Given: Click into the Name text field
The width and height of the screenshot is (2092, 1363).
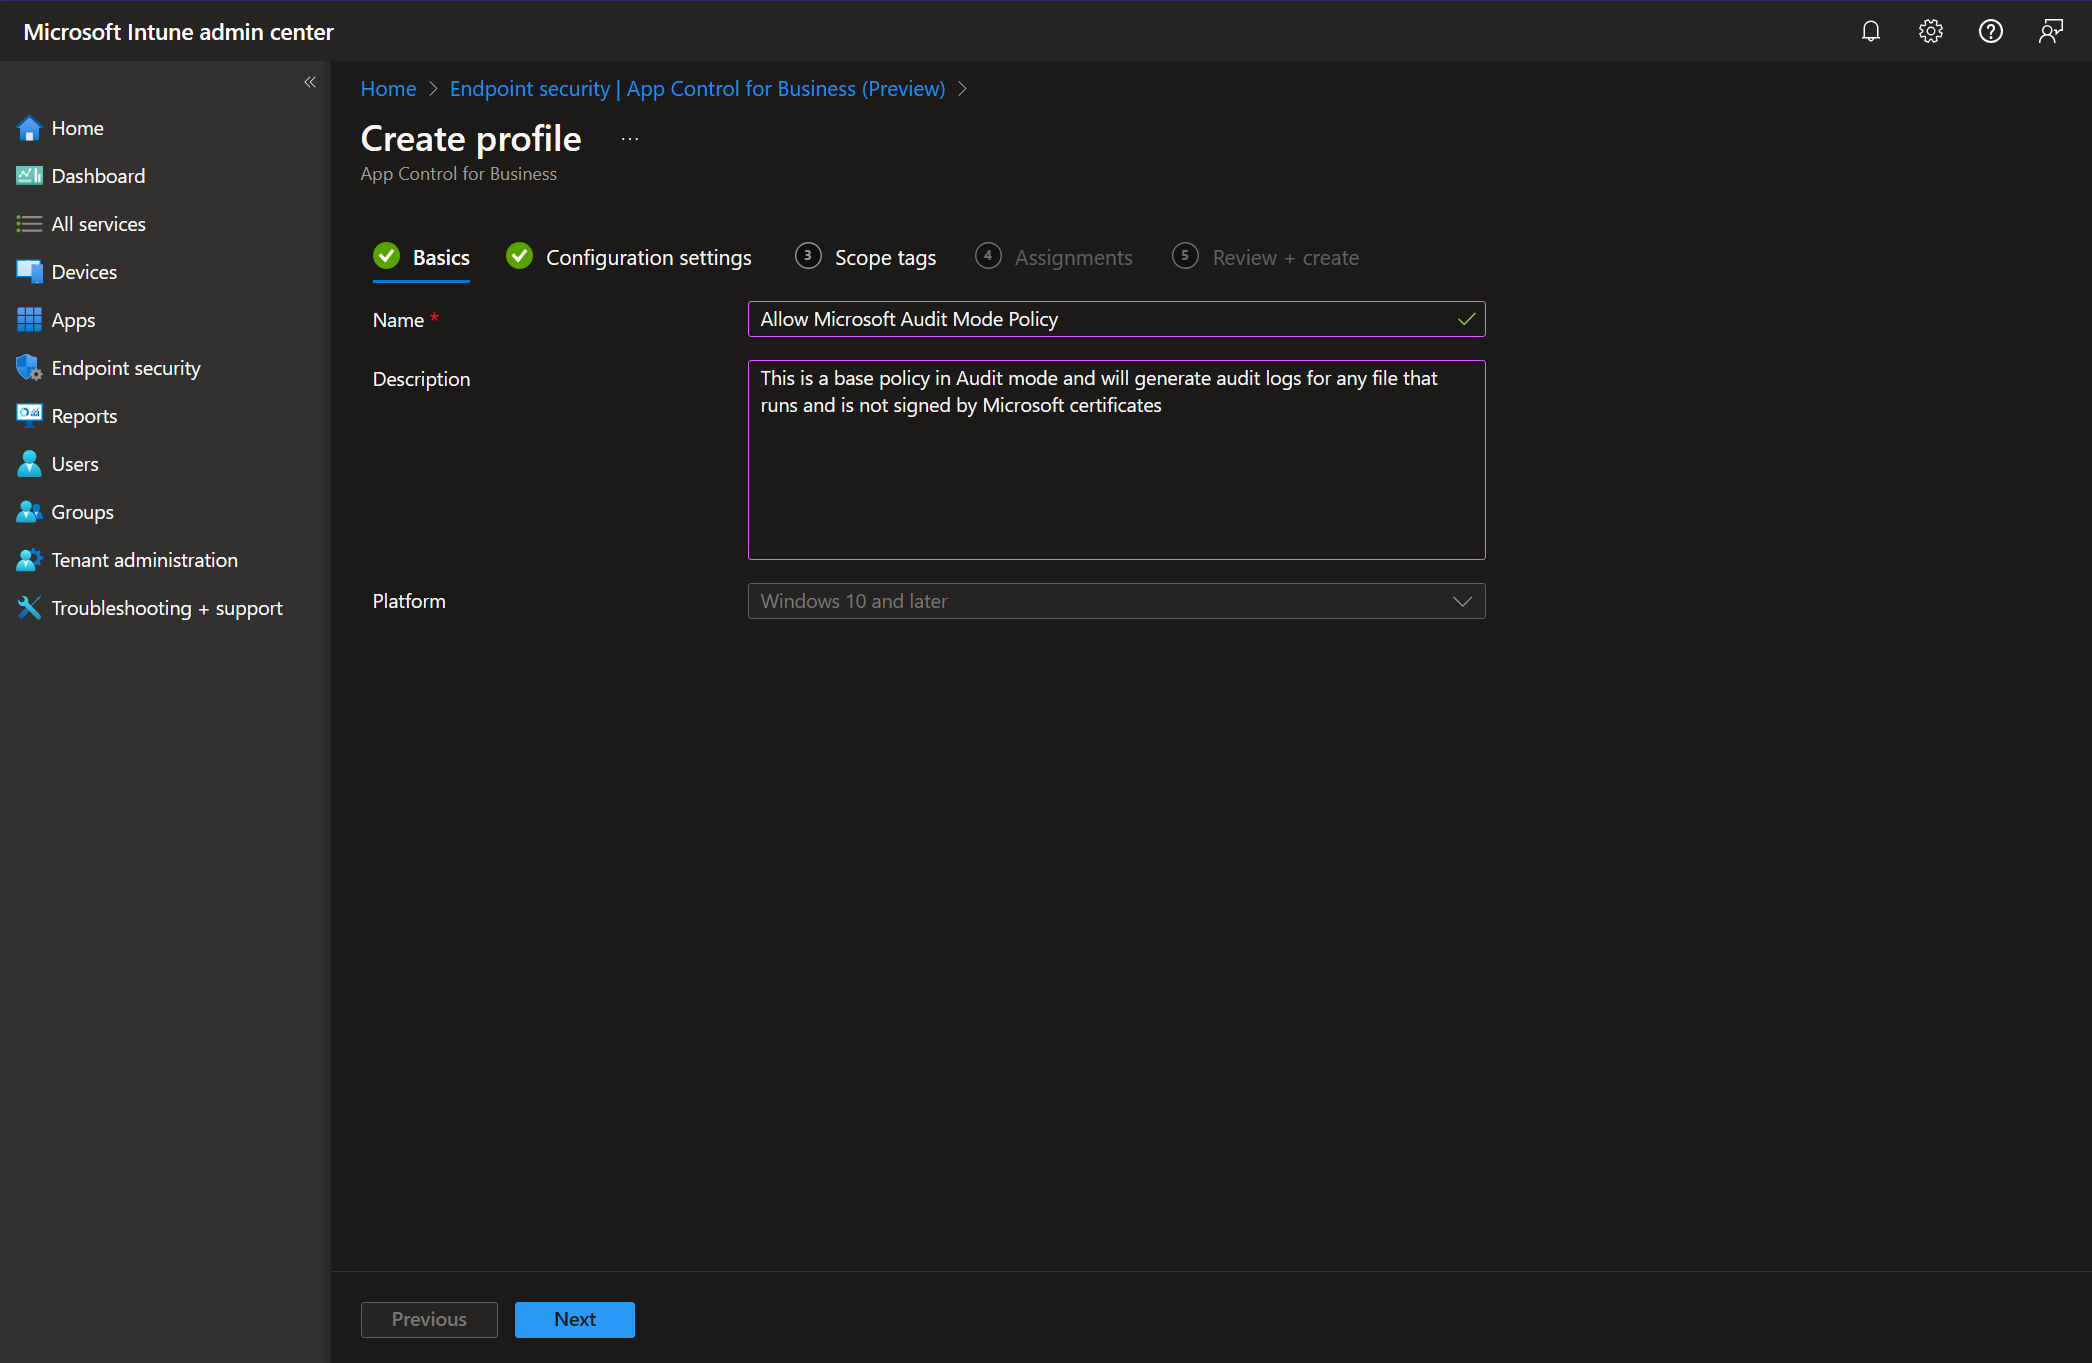Looking at the screenshot, I should coord(1100,319).
